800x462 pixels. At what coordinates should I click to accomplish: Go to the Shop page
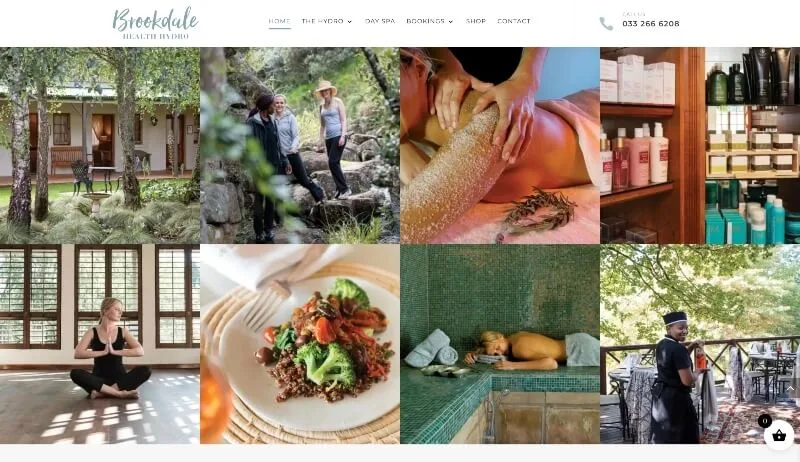click(x=476, y=21)
